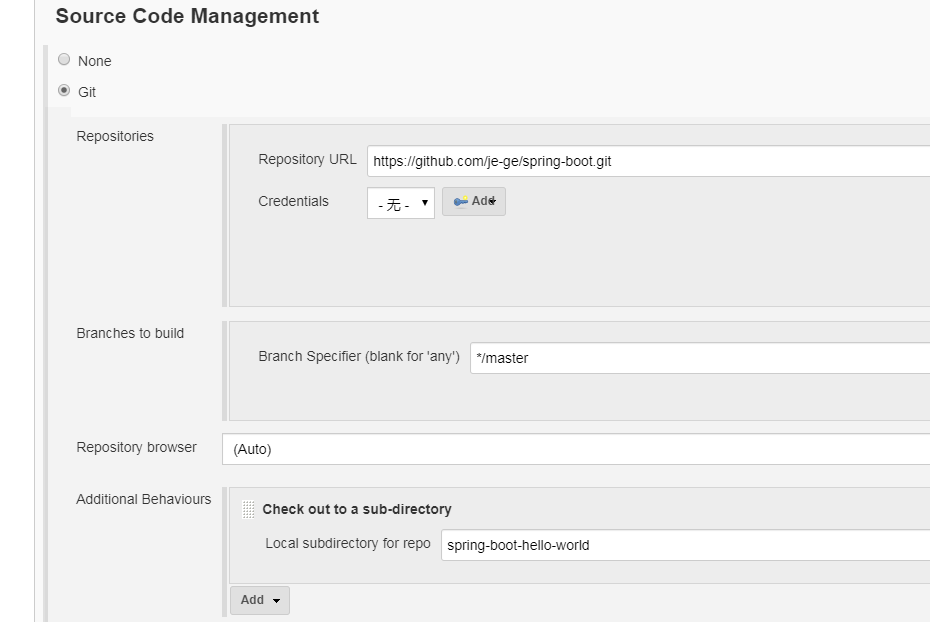930x622 pixels.
Task: Click the Branches to build label
Action: [130, 333]
